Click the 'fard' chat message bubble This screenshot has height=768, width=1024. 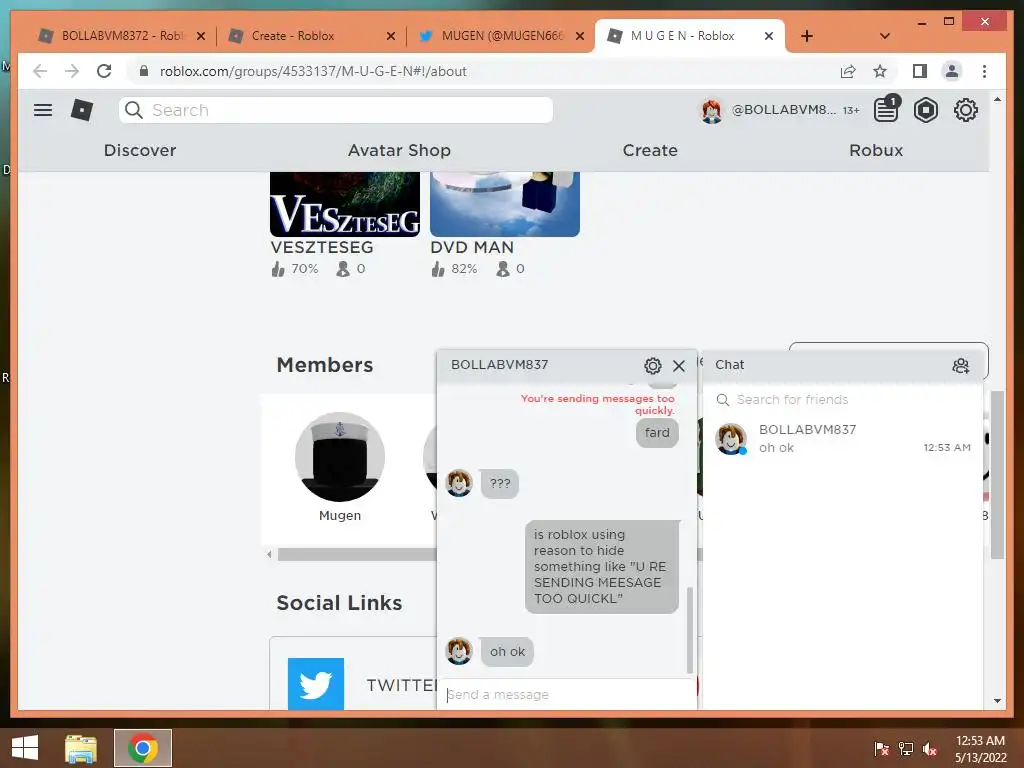[x=657, y=432]
